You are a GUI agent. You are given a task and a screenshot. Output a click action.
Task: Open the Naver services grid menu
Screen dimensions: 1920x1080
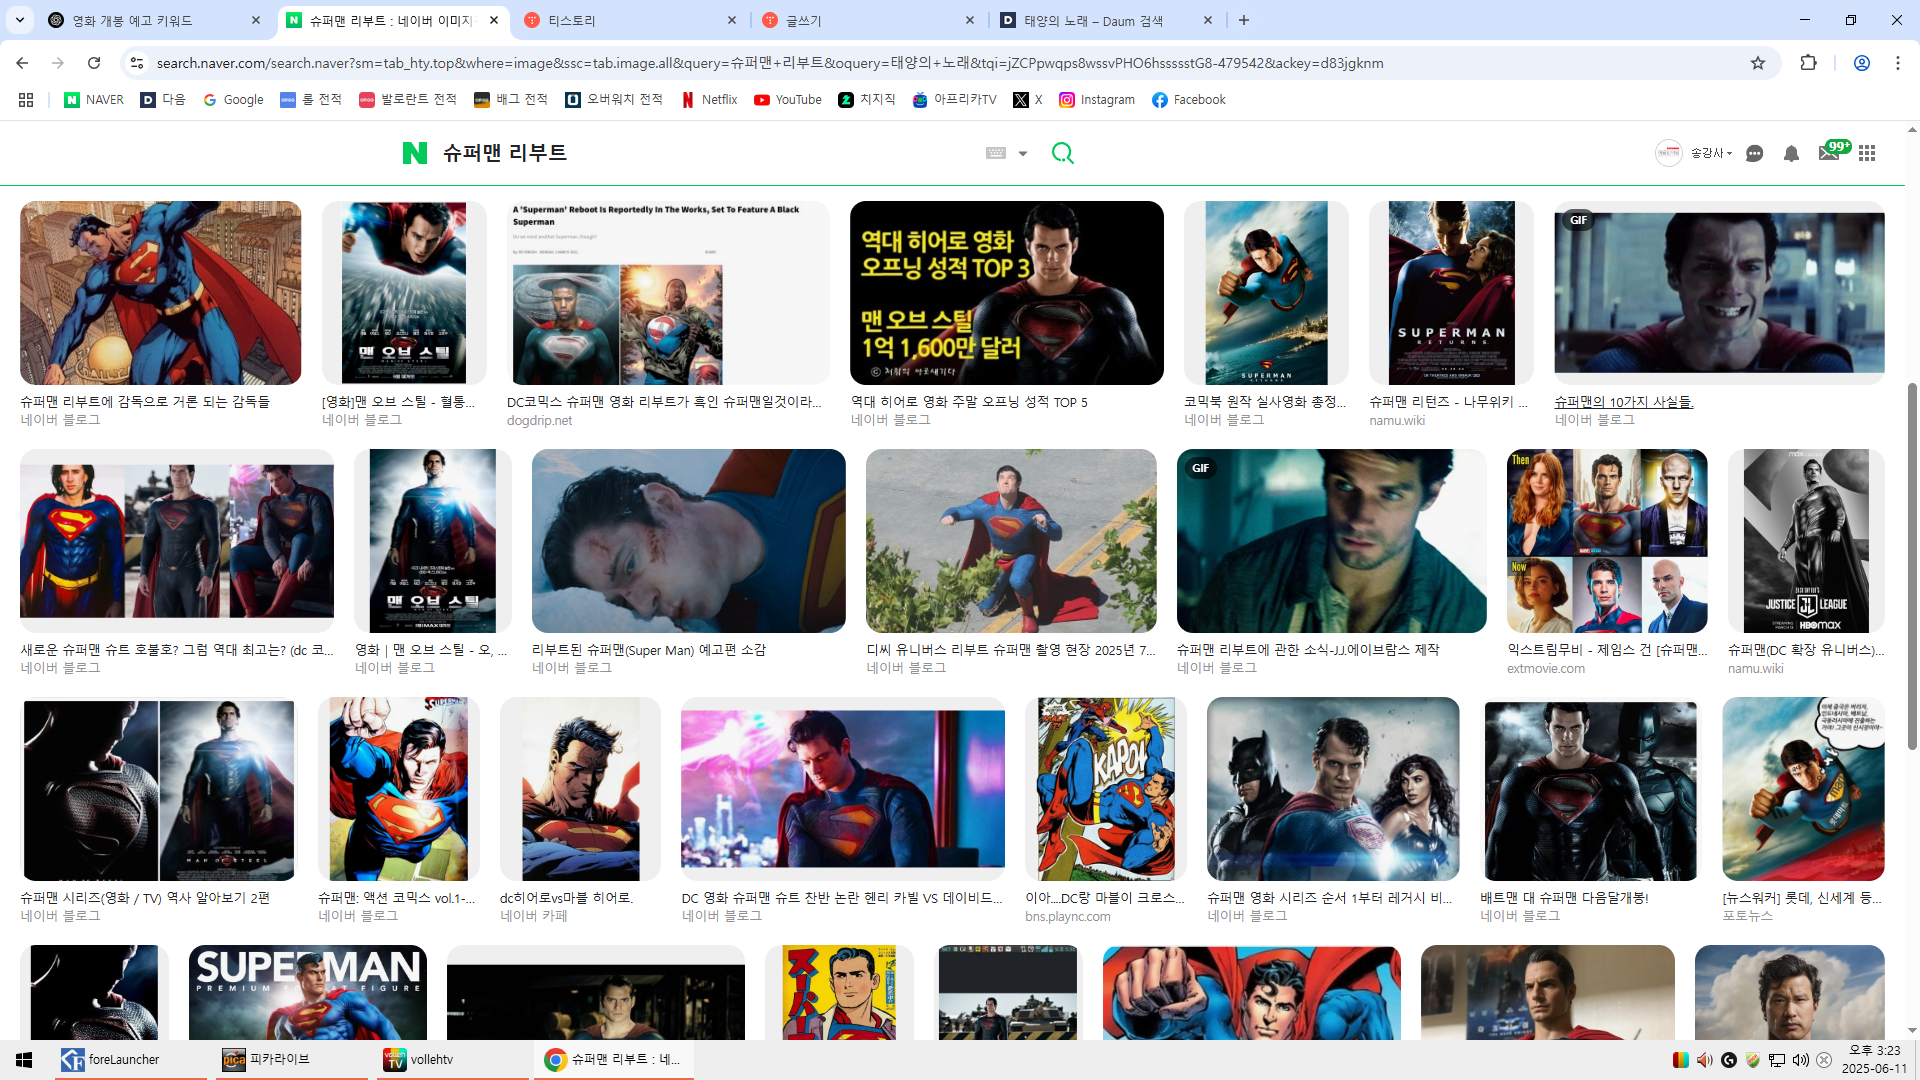click(x=1867, y=153)
